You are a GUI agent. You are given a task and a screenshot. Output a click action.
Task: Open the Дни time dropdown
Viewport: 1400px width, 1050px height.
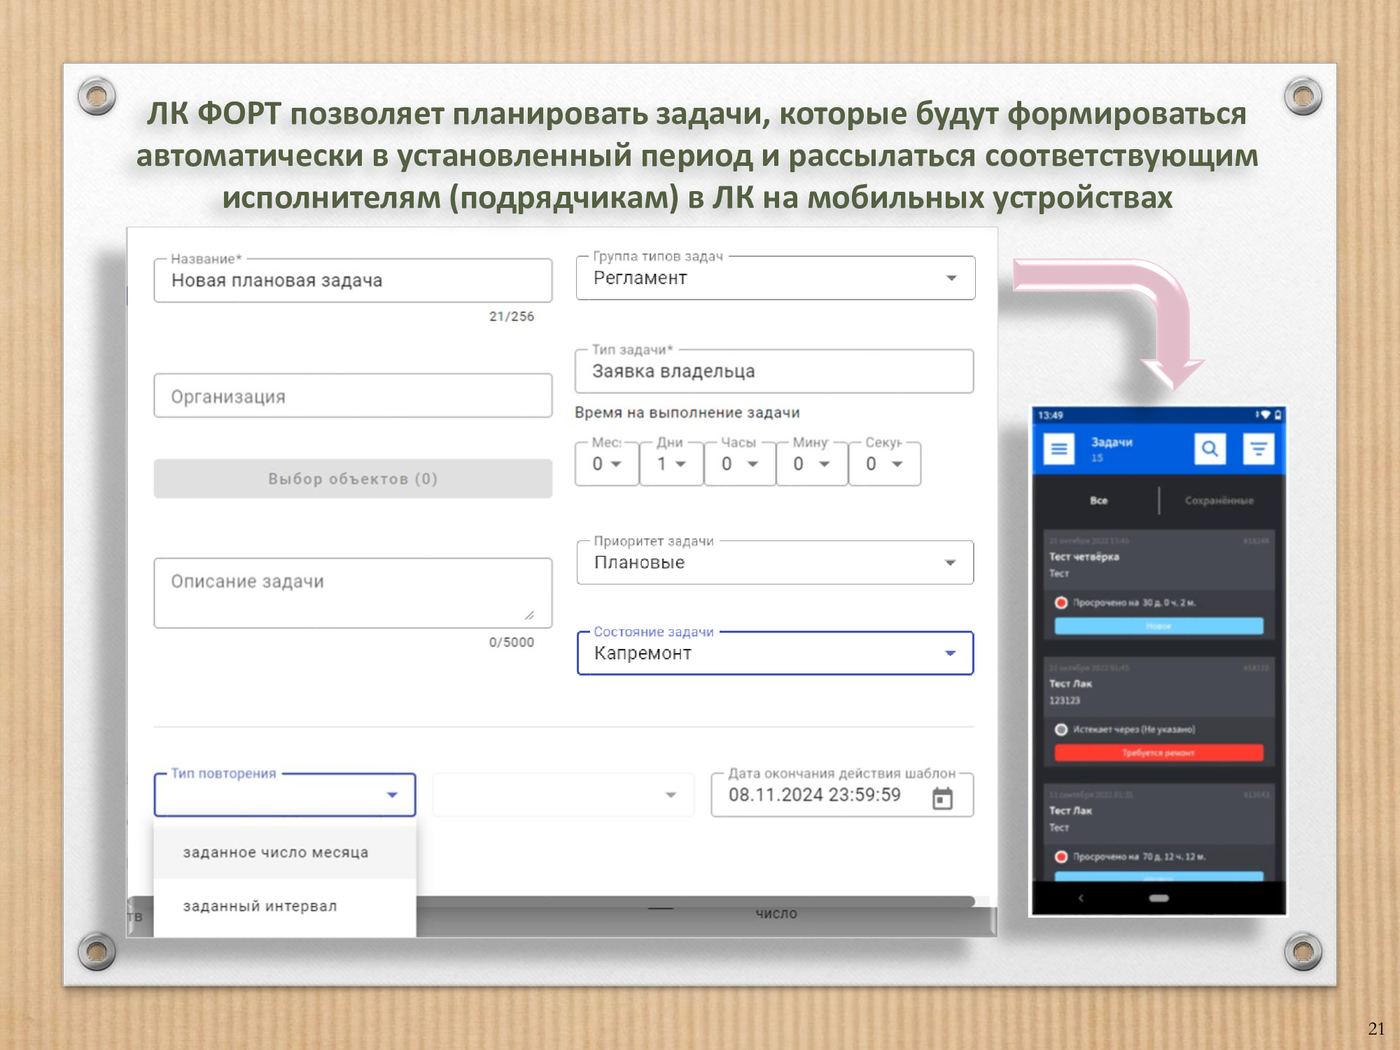click(x=671, y=464)
